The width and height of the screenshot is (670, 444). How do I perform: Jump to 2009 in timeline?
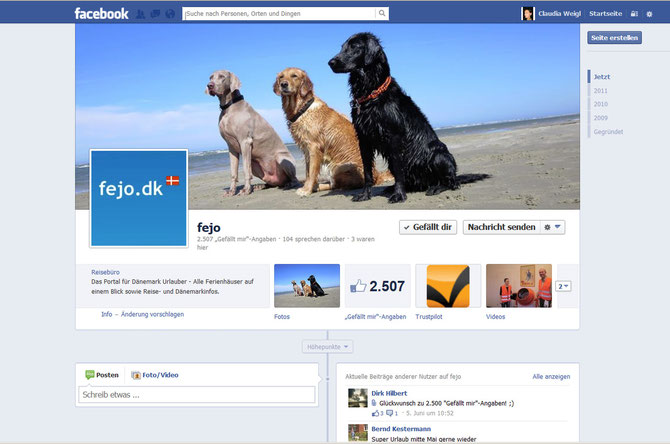point(600,118)
